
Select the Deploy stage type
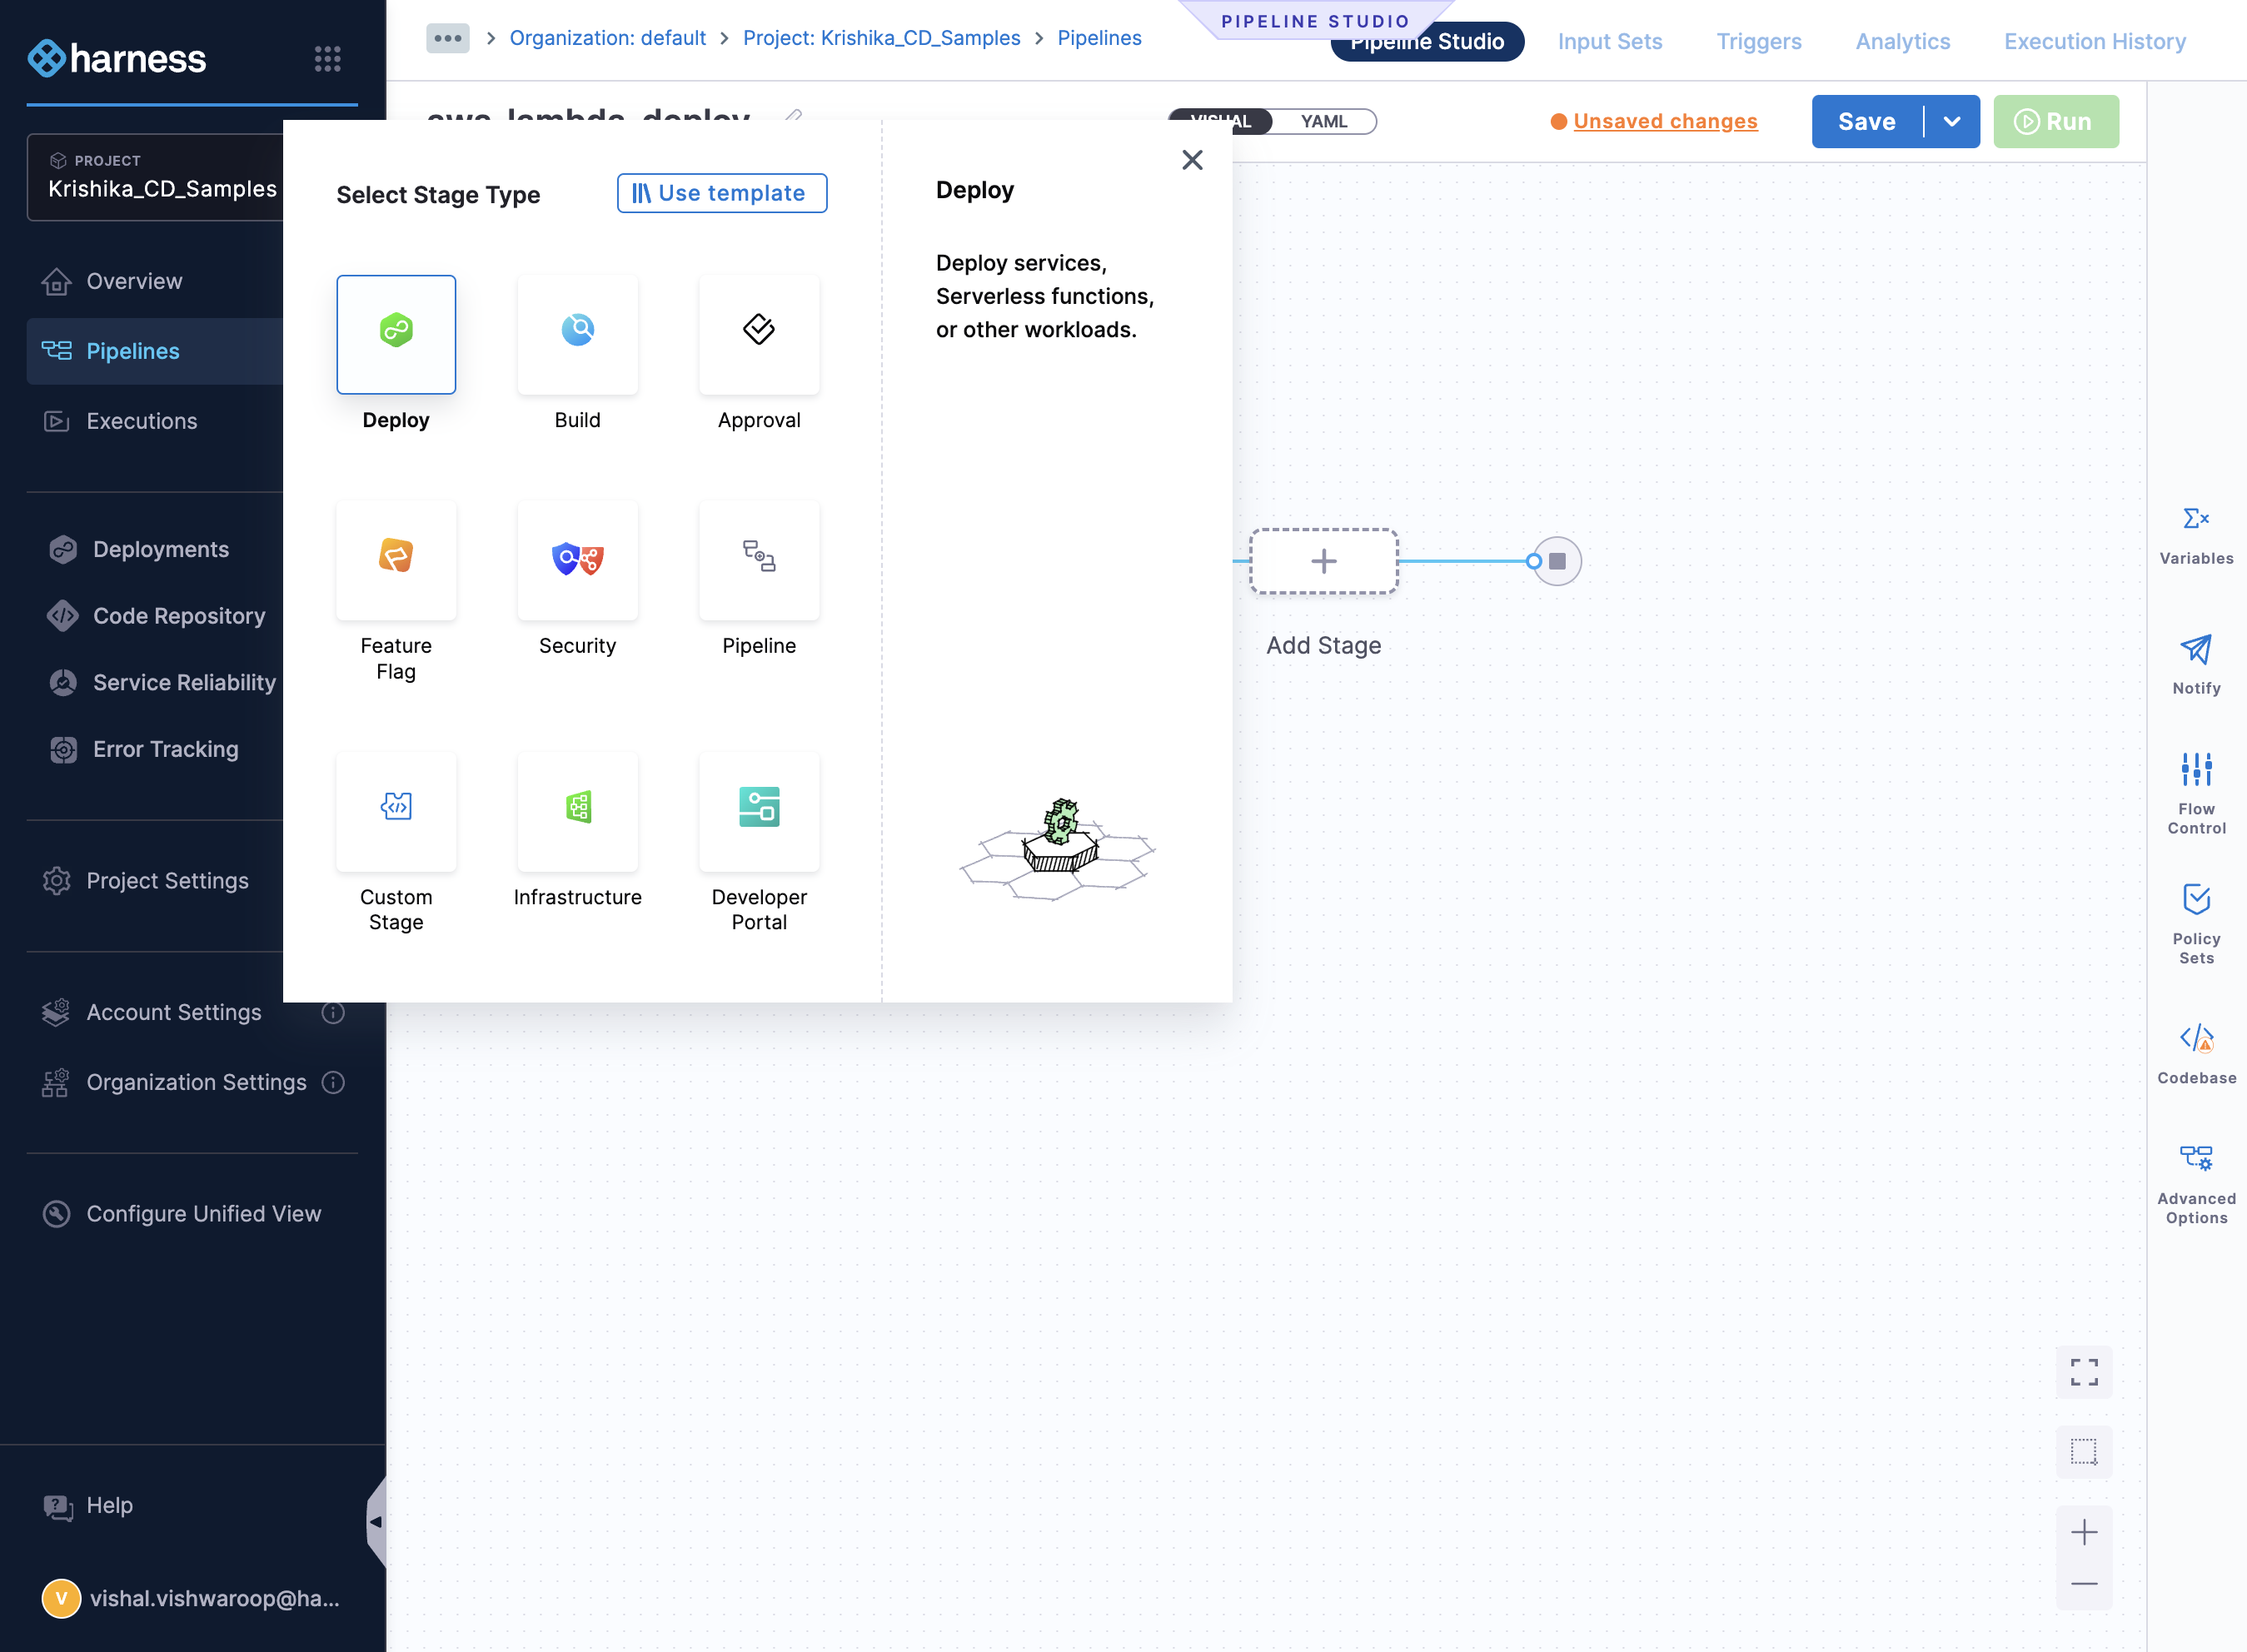coord(396,334)
